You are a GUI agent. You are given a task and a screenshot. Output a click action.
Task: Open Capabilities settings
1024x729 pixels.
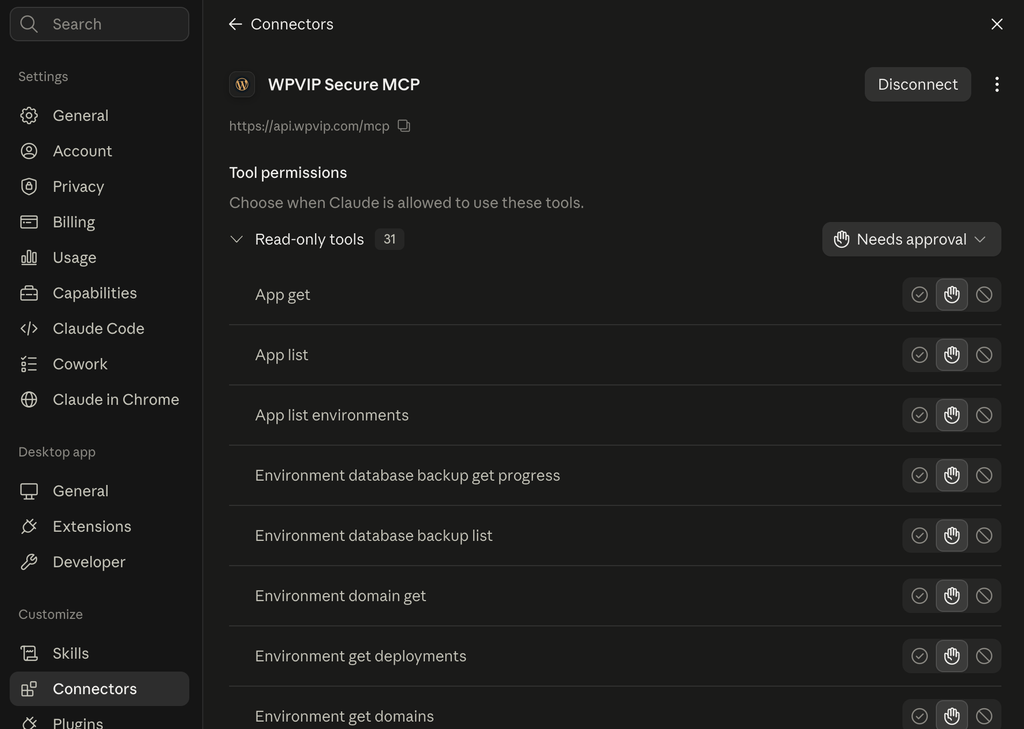[x=99, y=293]
